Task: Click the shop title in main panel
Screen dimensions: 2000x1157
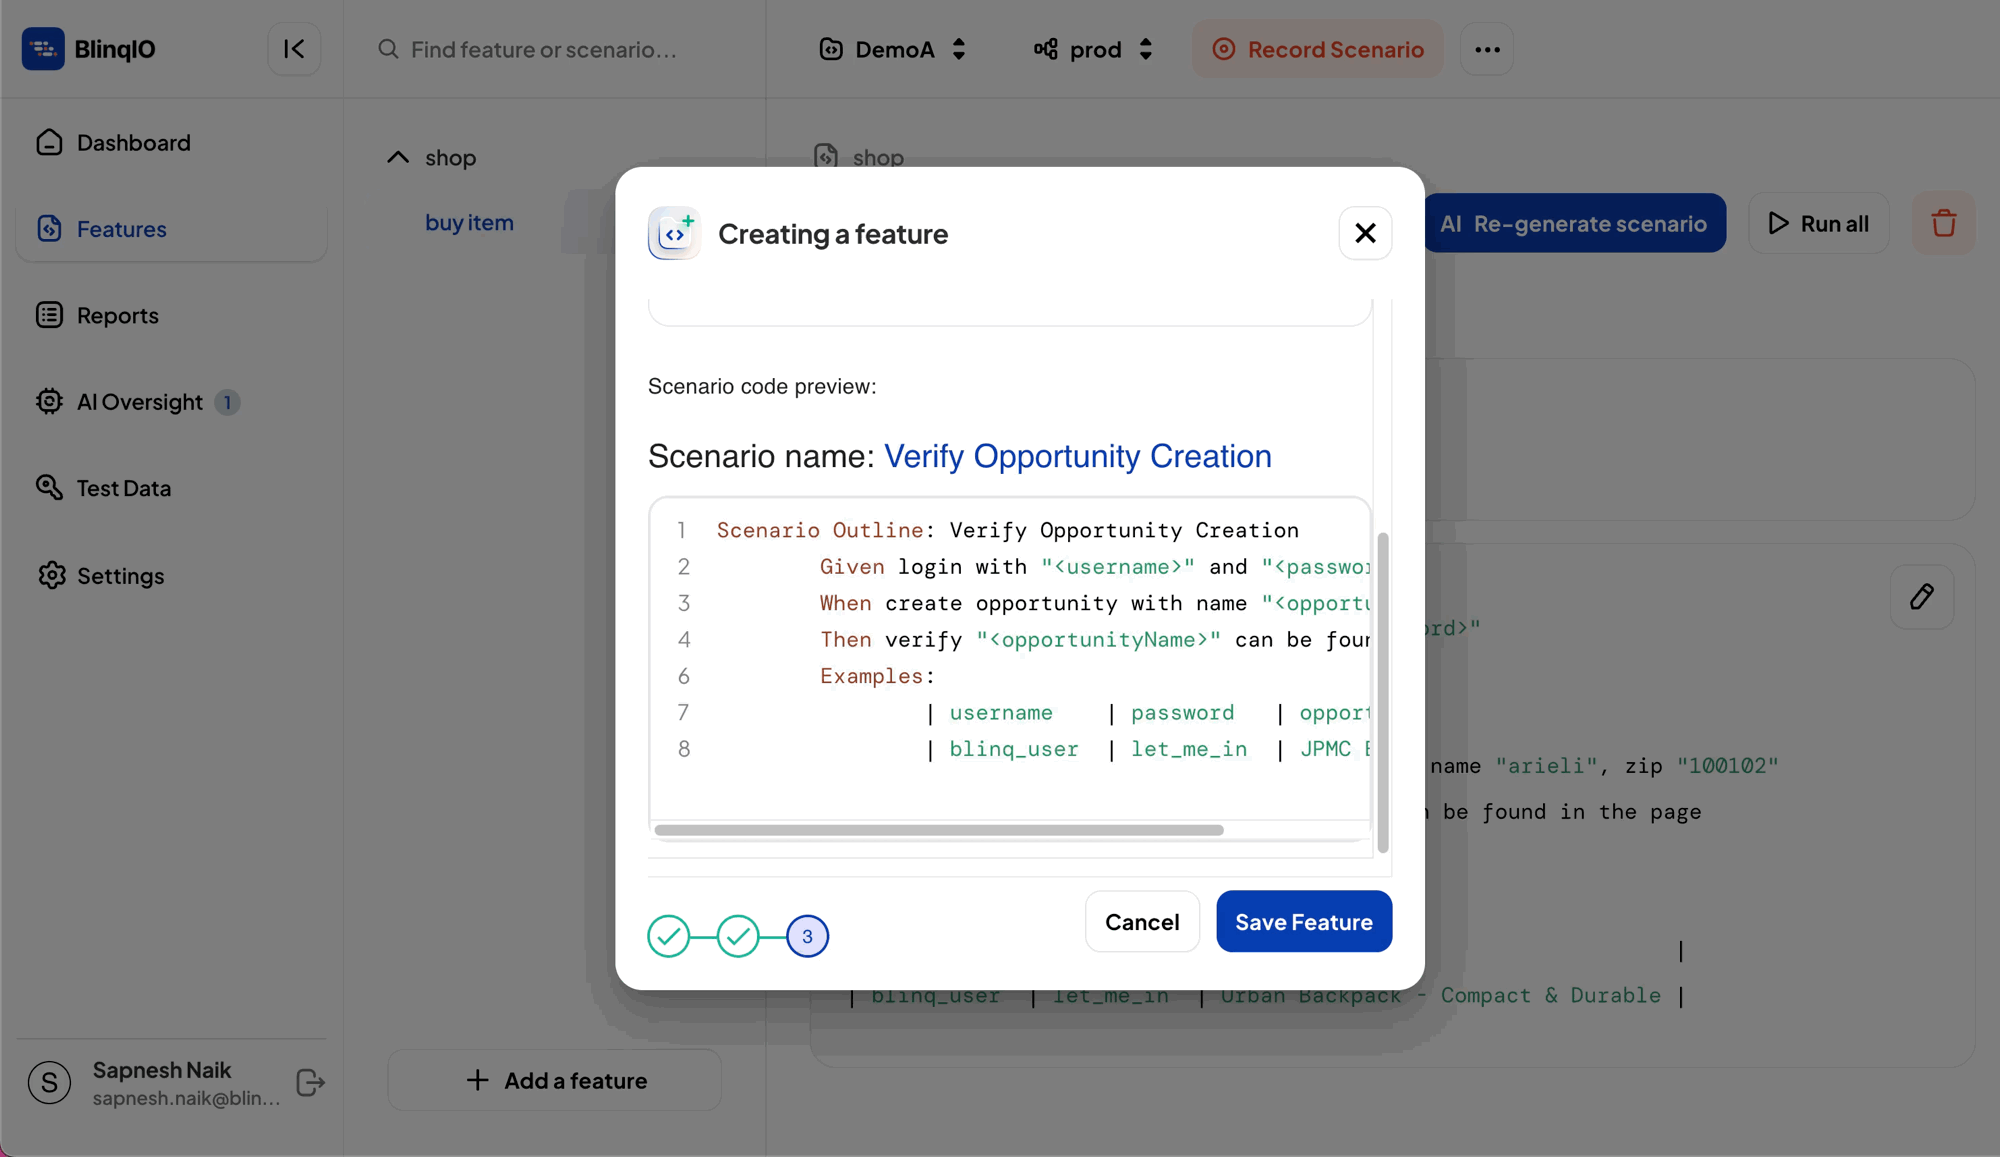Action: [878, 157]
